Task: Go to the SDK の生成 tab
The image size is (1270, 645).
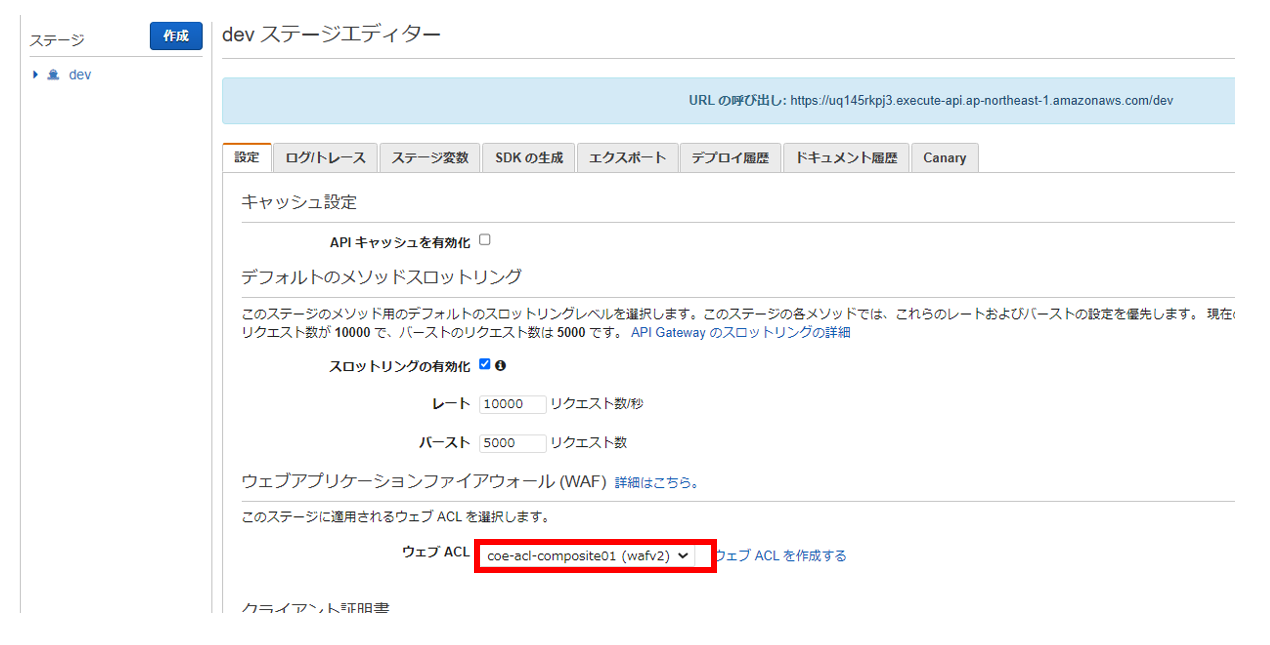Action: 528,158
